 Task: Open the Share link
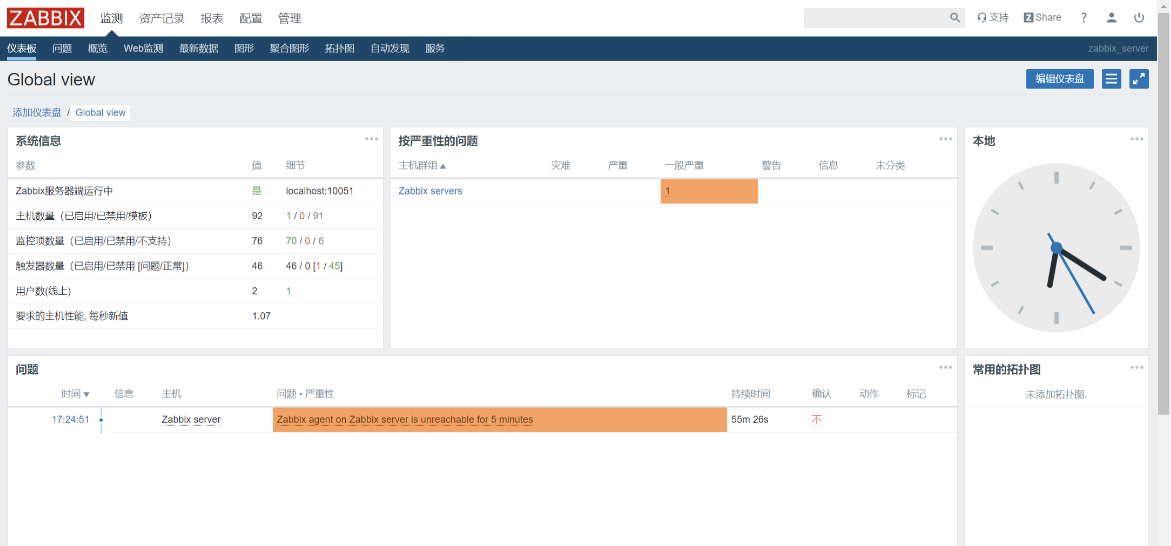coord(1042,18)
